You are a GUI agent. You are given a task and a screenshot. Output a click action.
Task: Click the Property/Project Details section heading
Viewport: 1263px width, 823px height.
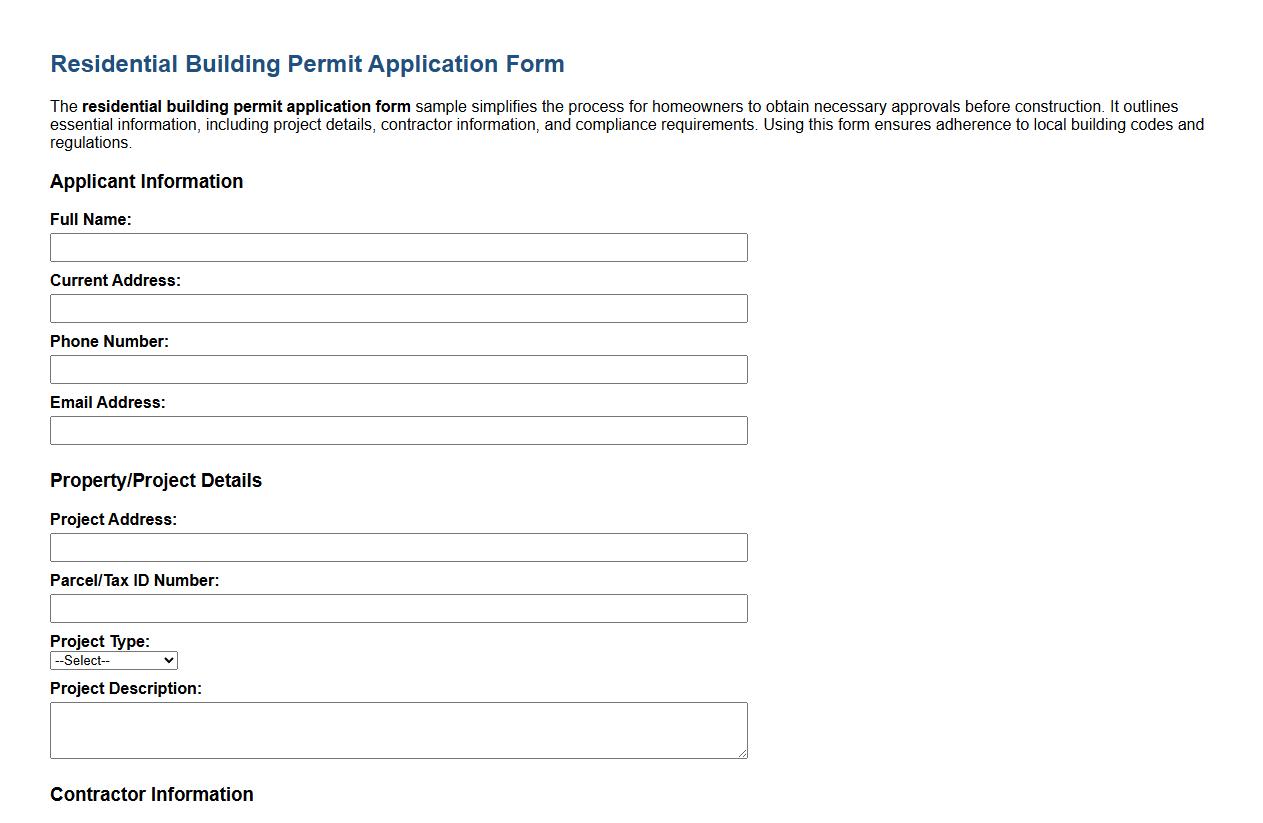click(156, 480)
